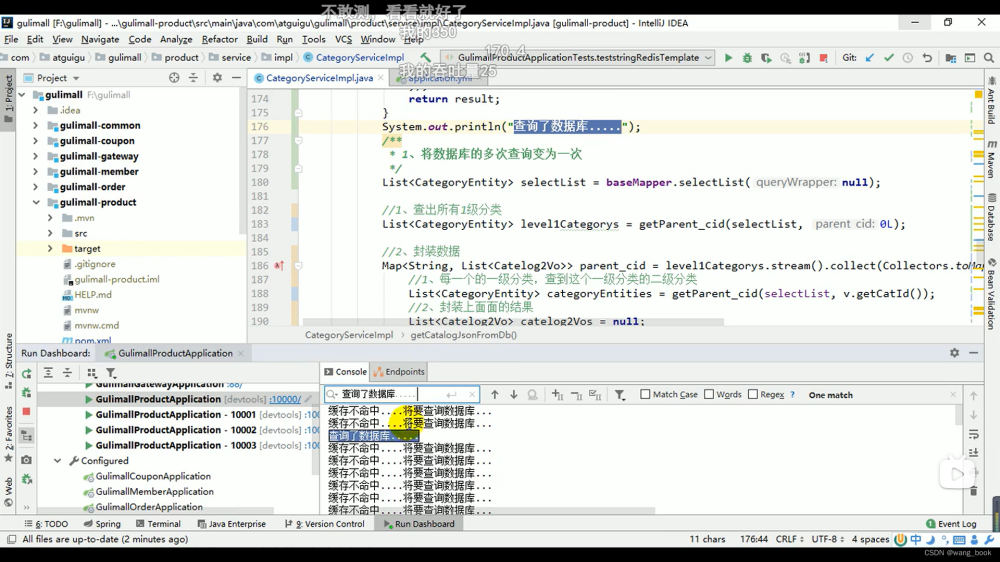1000x562 pixels.
Task: Open Event Log
Action: click(951, 524)
